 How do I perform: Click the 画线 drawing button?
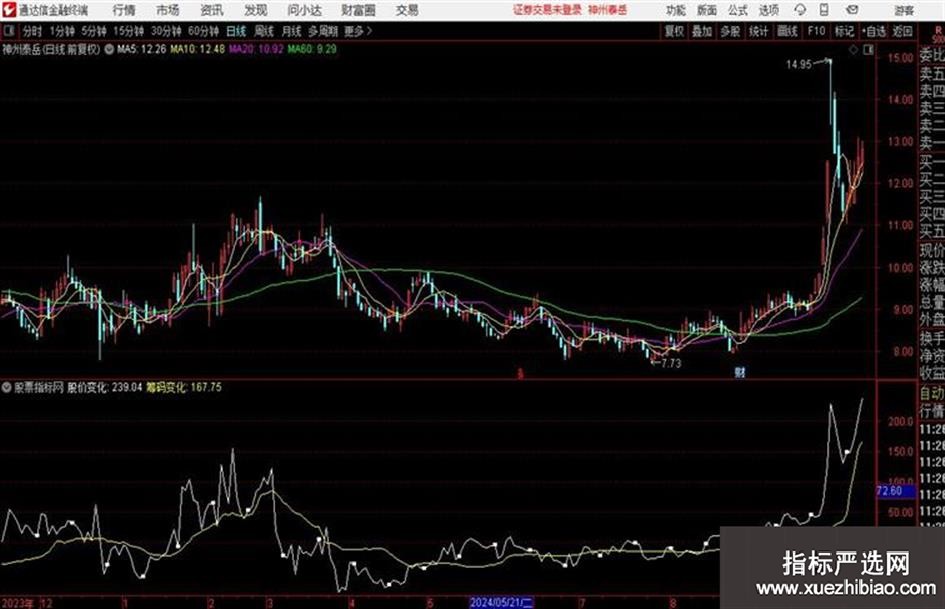pyautogui.click(x=787, y=31)
